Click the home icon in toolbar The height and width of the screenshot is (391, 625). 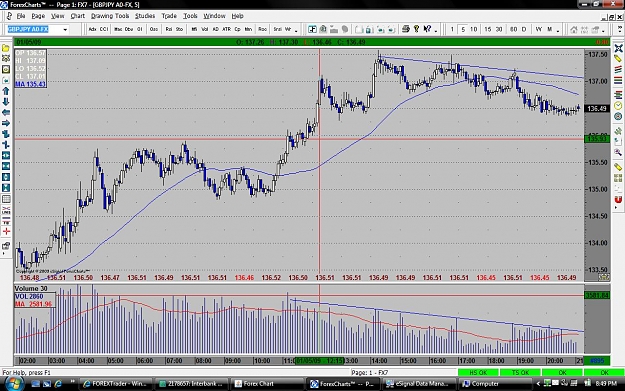point(574,29)
